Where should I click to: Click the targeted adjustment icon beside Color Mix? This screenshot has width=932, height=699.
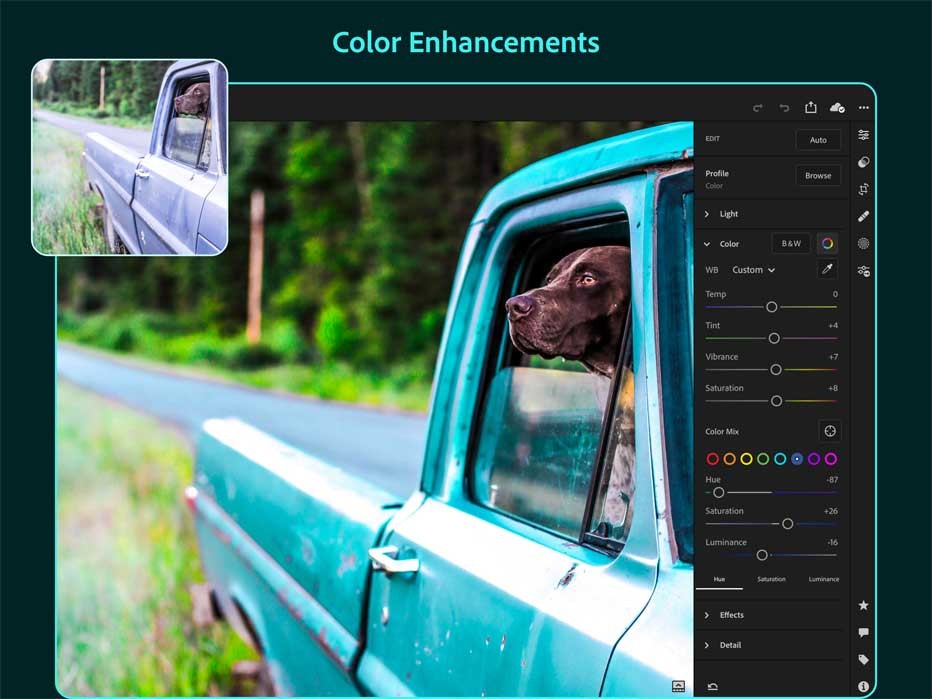(x=830, y=431)
